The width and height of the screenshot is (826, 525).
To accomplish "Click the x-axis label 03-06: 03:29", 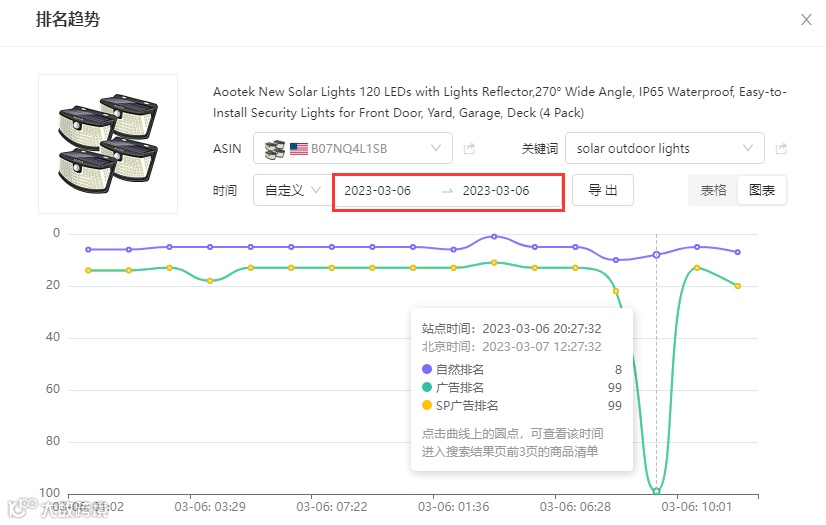I will coord(210,507).
